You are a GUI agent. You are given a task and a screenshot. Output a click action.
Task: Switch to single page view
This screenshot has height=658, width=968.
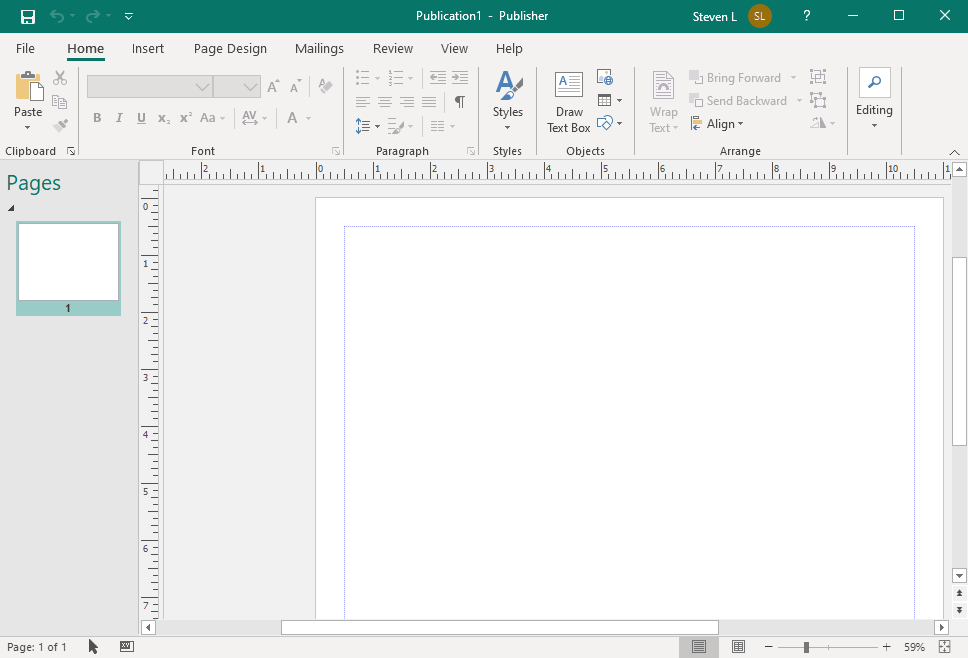[x=699, y=647]
